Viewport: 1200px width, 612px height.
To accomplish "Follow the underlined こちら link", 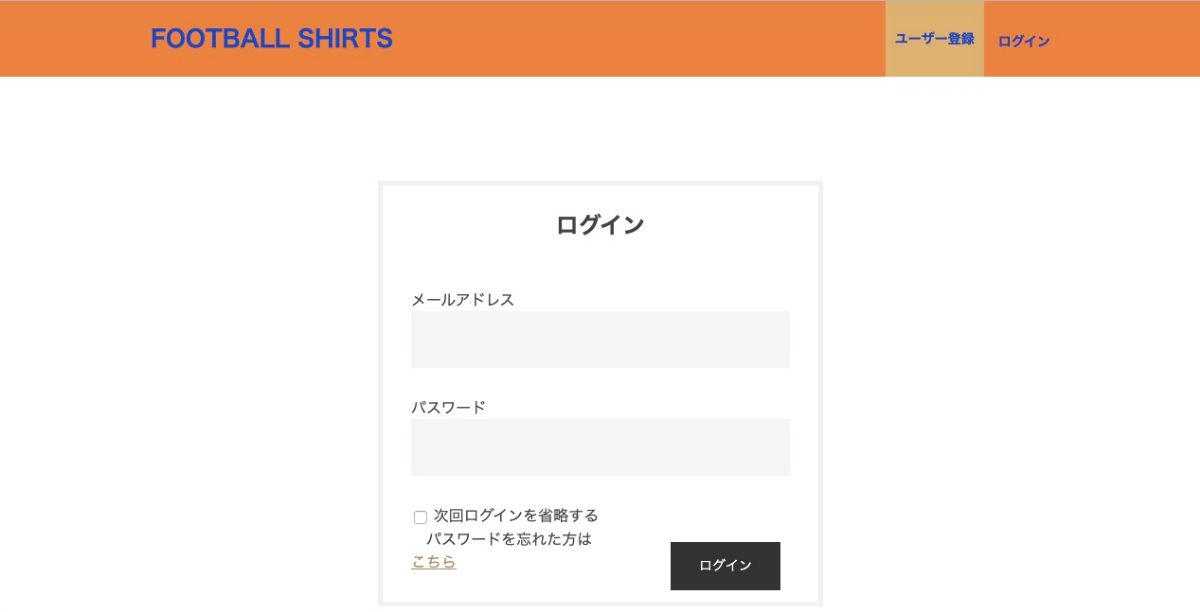I will tap(434, 562).
